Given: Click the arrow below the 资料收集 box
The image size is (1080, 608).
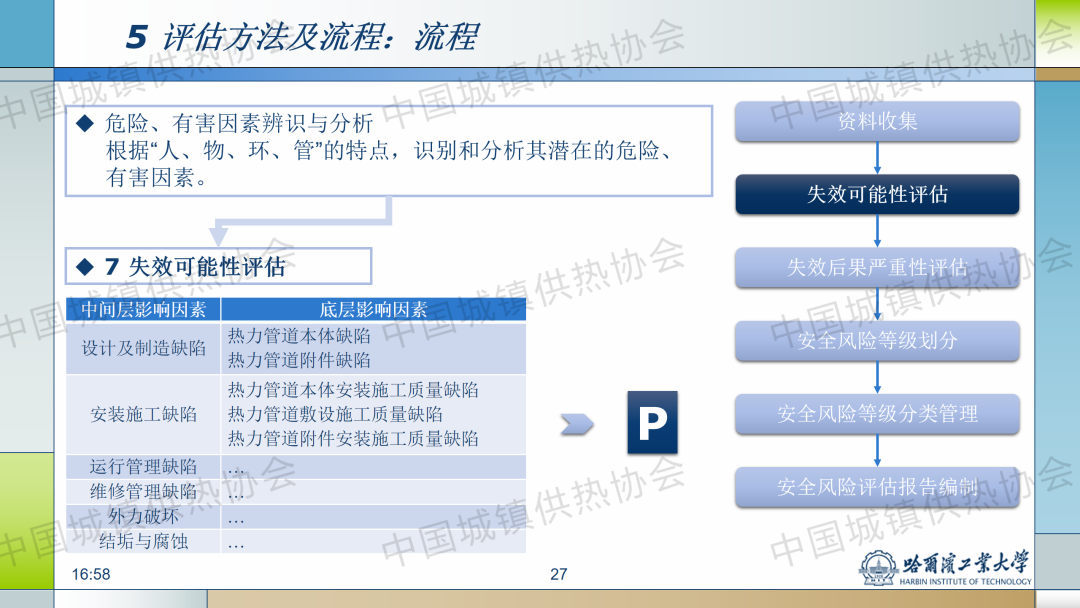Looking at the screenshot, I should (x=877, y=157).
